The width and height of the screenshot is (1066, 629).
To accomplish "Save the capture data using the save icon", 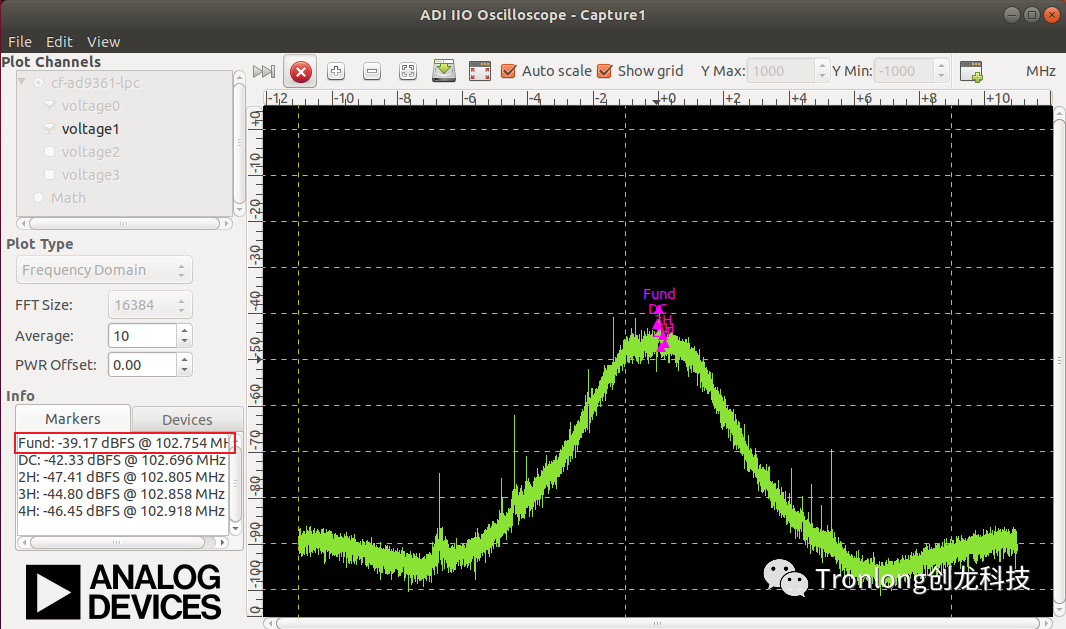I will (443, 71).
